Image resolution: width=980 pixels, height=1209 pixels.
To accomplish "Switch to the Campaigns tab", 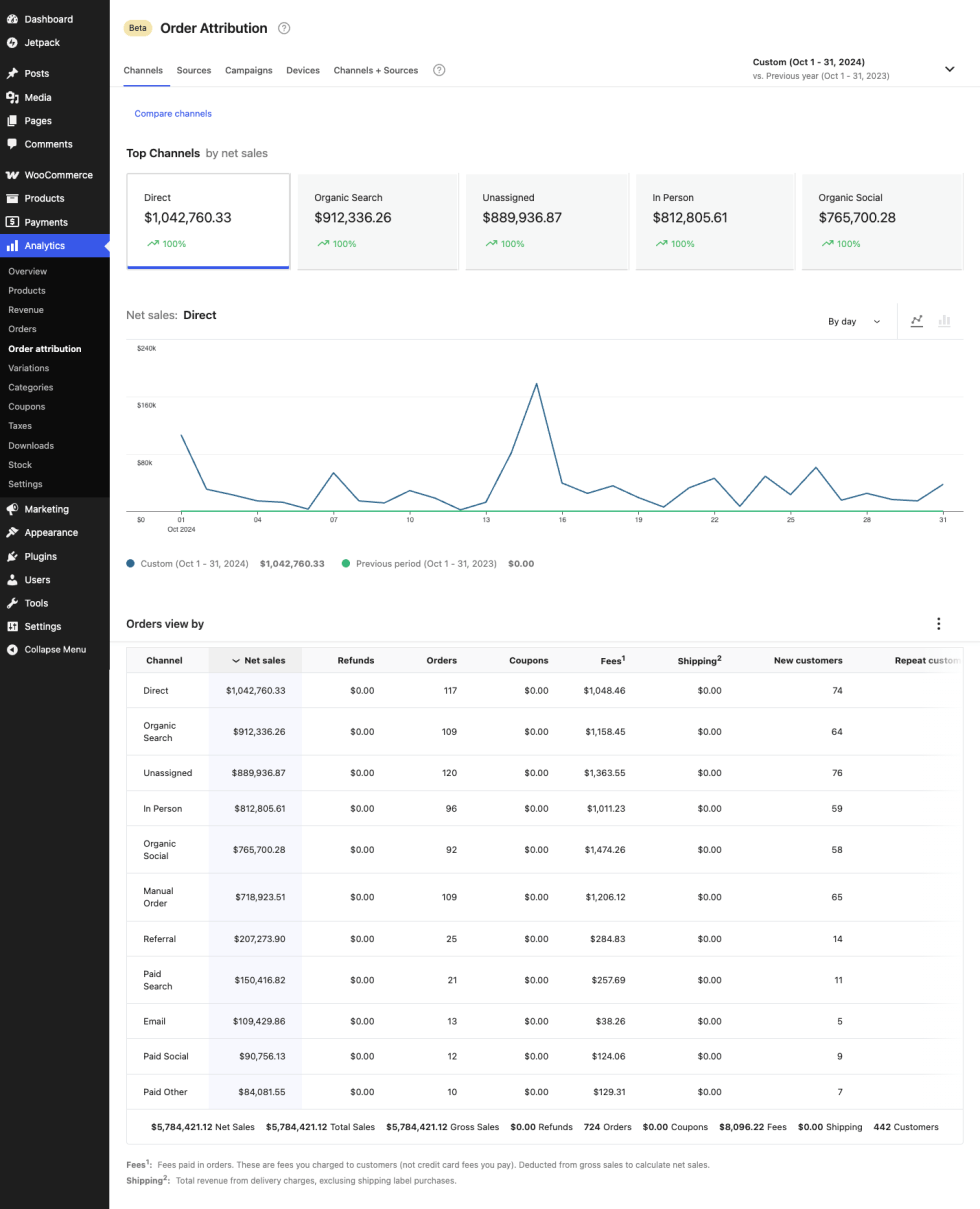I will [248, 71].
